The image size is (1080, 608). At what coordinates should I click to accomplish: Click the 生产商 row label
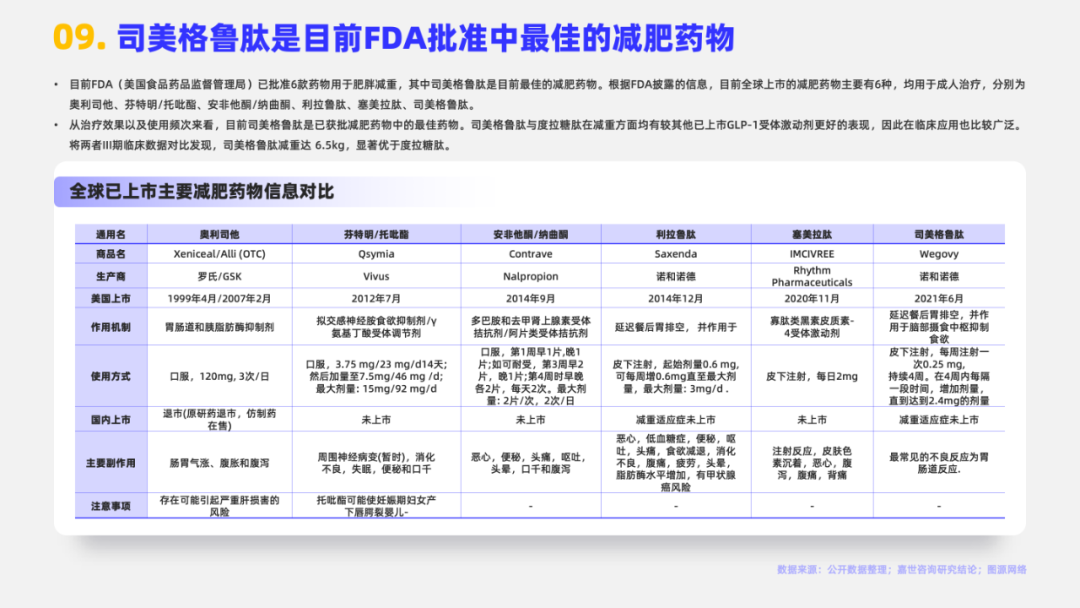[111, 276]
